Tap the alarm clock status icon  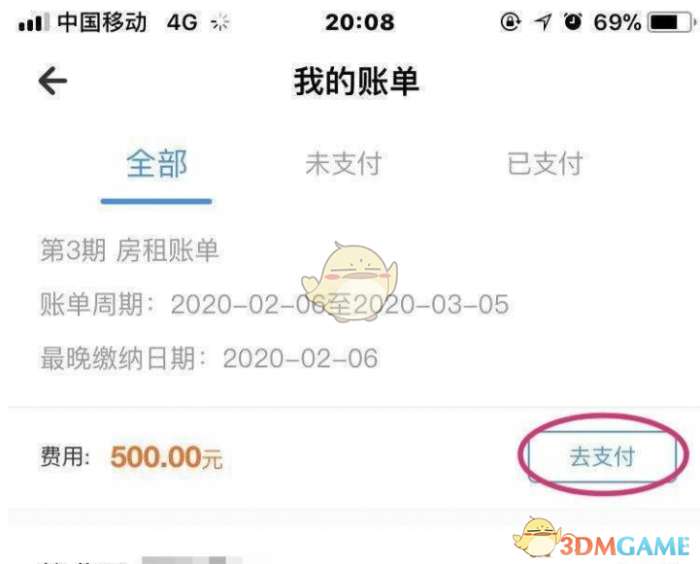click(573, 21)
